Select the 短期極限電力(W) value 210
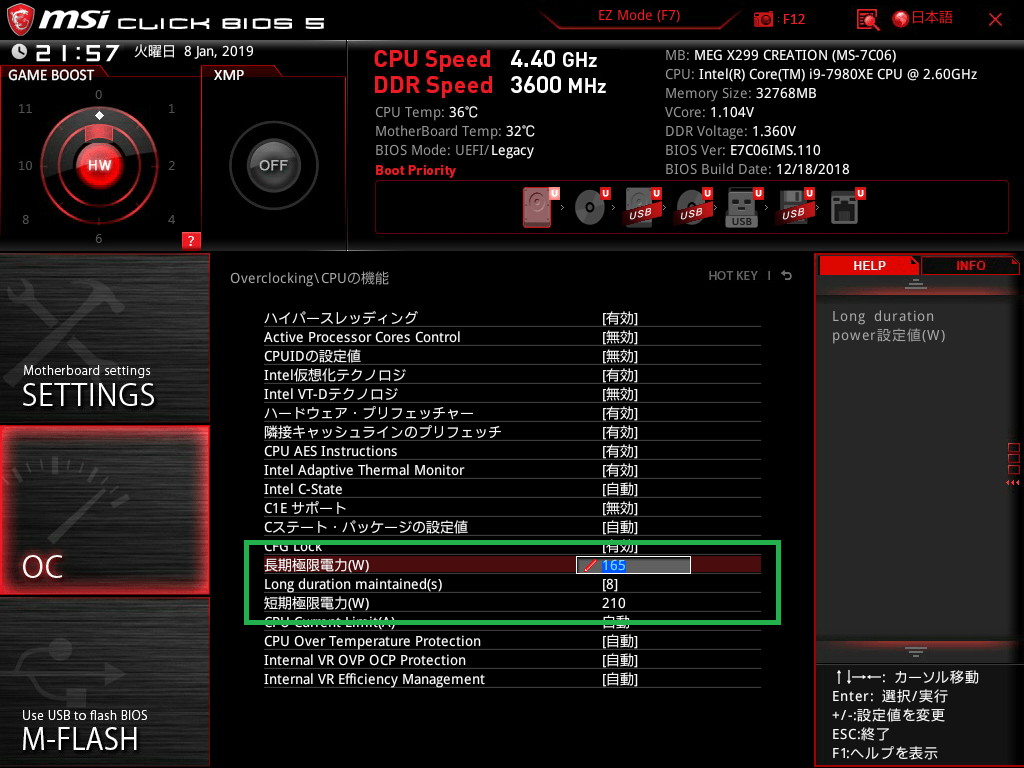This screenshot has width=1024, height=768. point(613,603)
